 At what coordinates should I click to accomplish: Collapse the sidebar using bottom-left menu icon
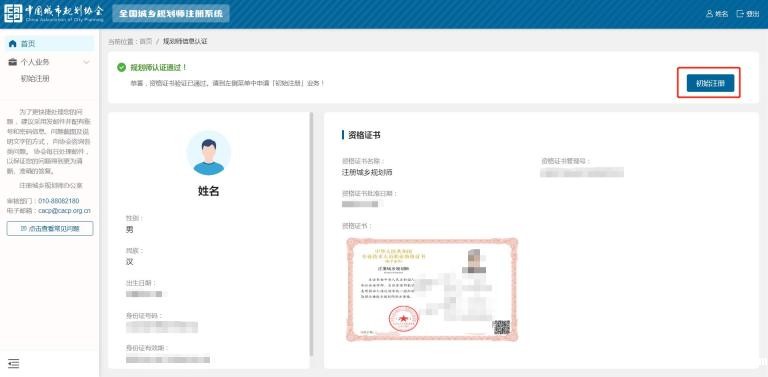coord(14,363)
